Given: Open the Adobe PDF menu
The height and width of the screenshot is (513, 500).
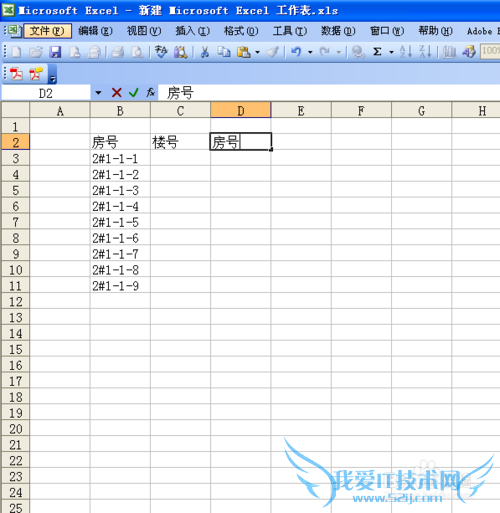Looking at the screenshot, I should coord(483,31).
